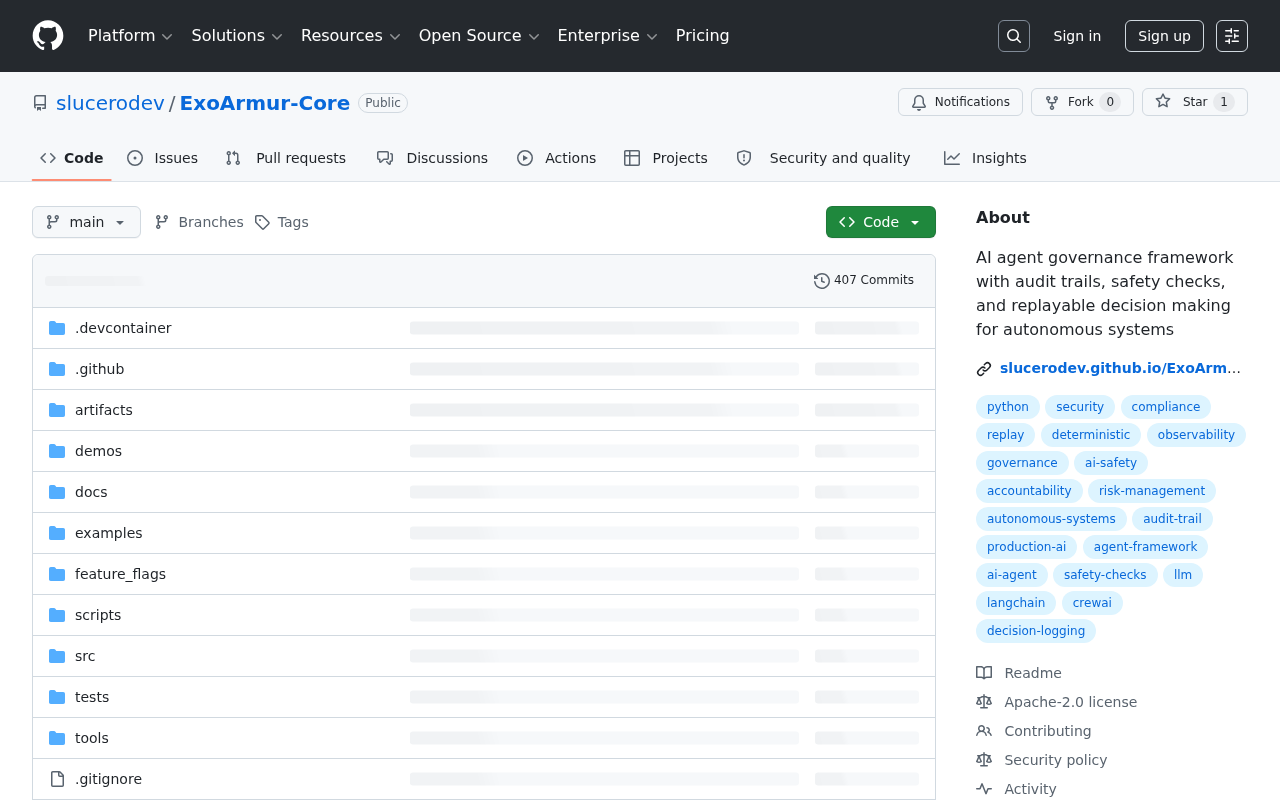Select the ai-safety topic tag

(1111, 463)
